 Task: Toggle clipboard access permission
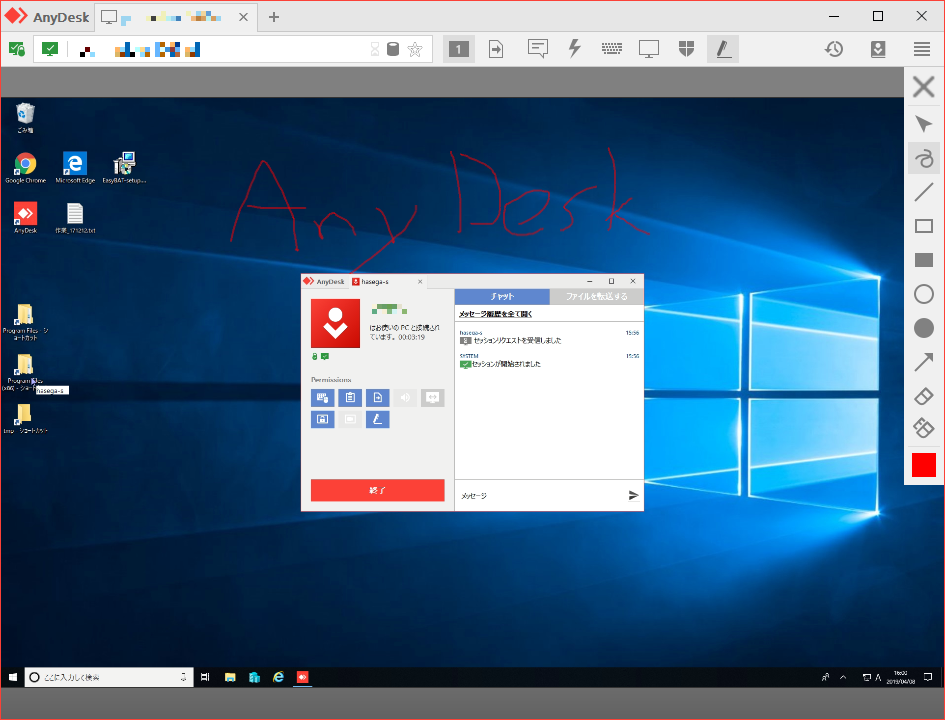(x=350, y=398)
